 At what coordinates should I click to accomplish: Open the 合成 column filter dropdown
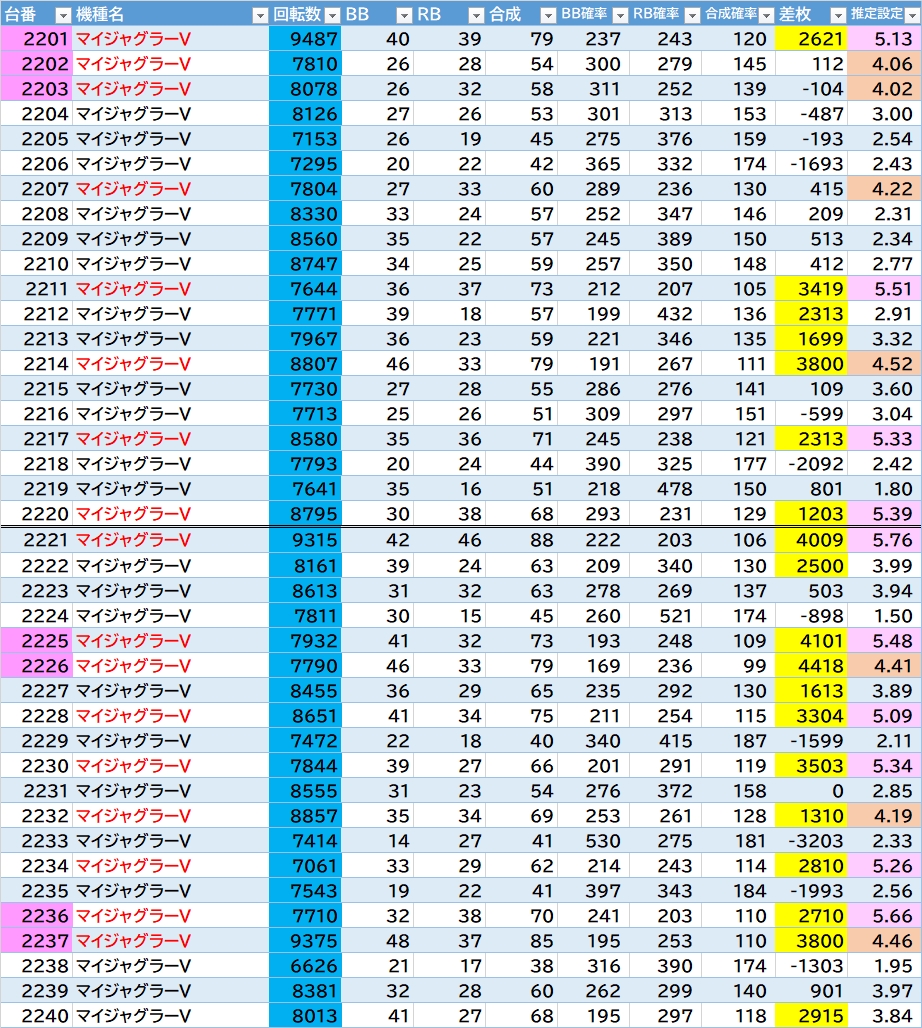pos(547,15)
